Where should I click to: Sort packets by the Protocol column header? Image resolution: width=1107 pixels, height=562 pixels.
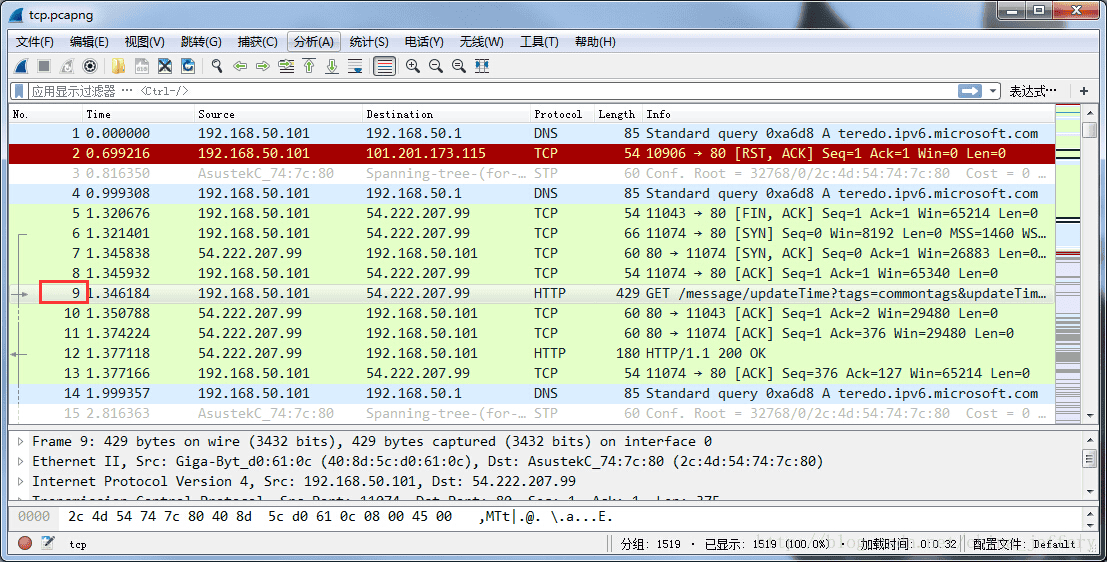(x=558, y=114)
